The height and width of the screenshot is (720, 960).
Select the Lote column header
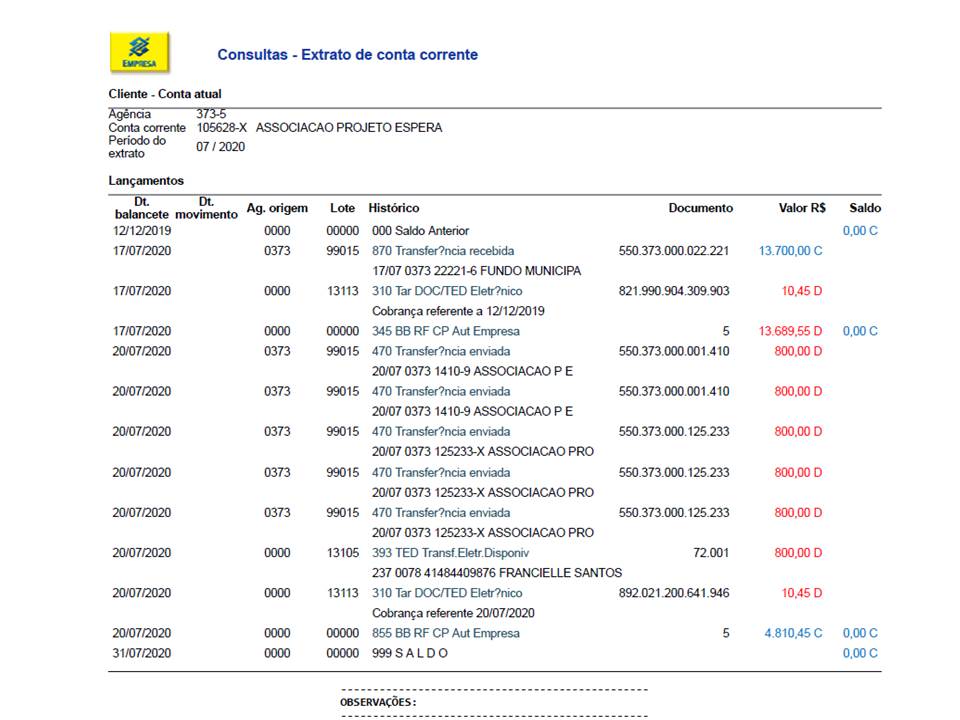coord(342,208)
